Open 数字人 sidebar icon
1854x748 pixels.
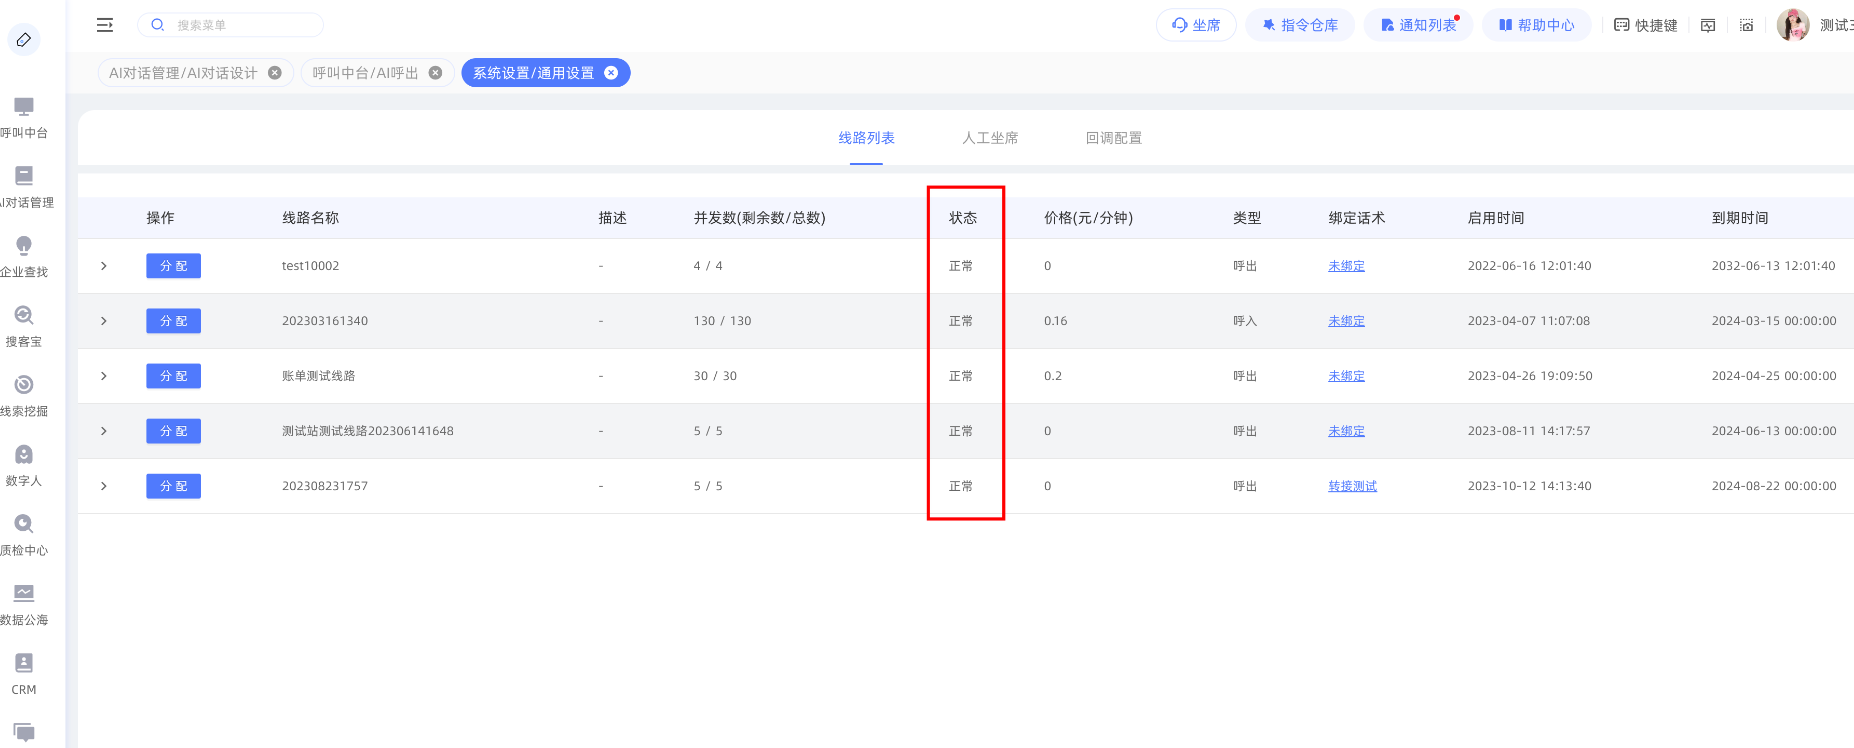pyautogui.click(x=24, y=455)
